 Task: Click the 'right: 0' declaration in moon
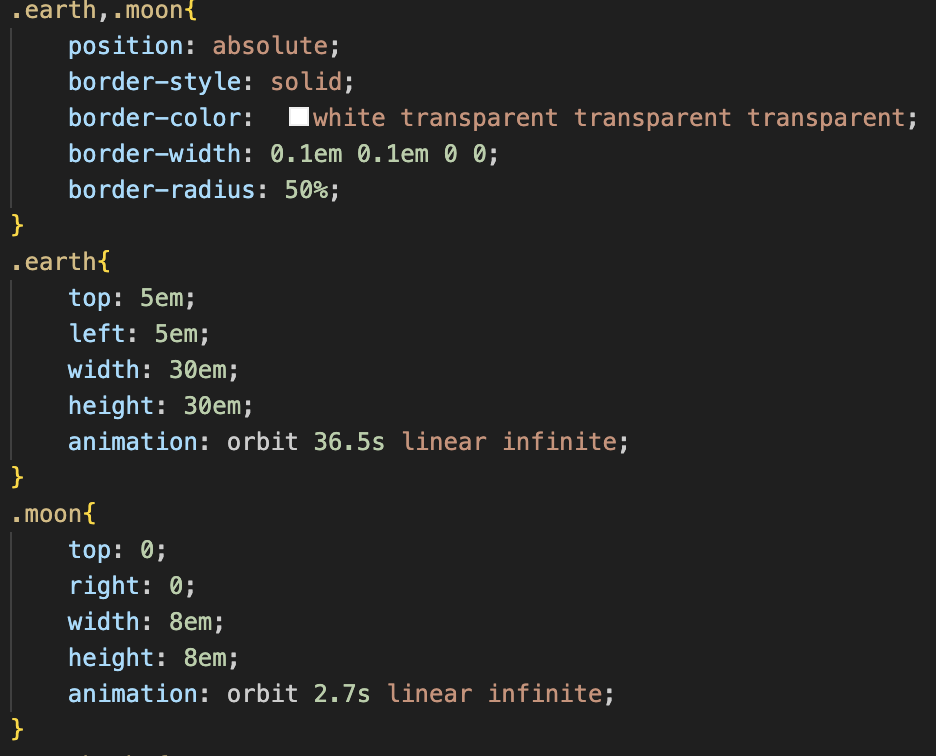coord(131,586)
